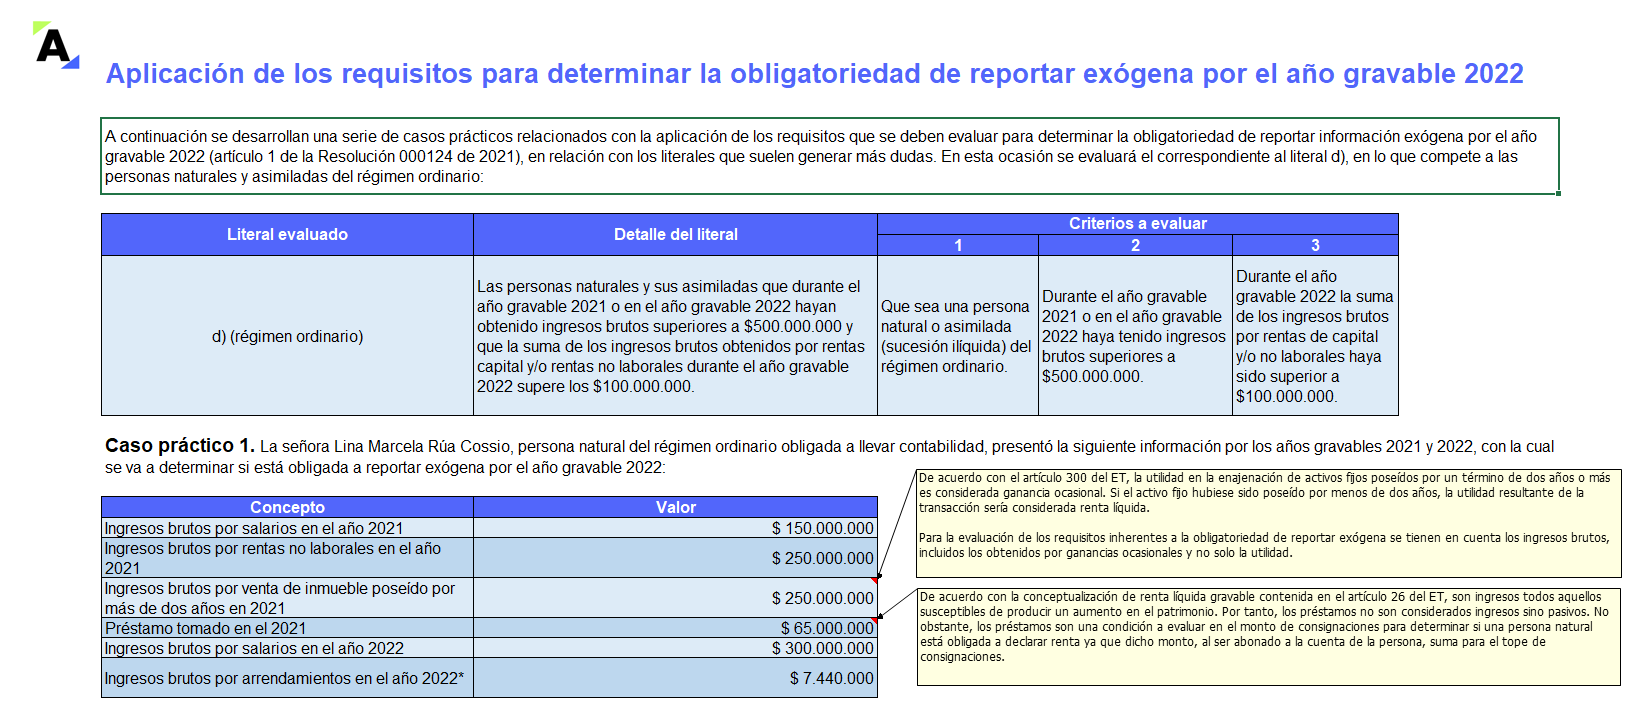This screenshot has width=1626, height=710.
Task: Select the 'Literal evaluado' header cell
Action: coord(287,235)
